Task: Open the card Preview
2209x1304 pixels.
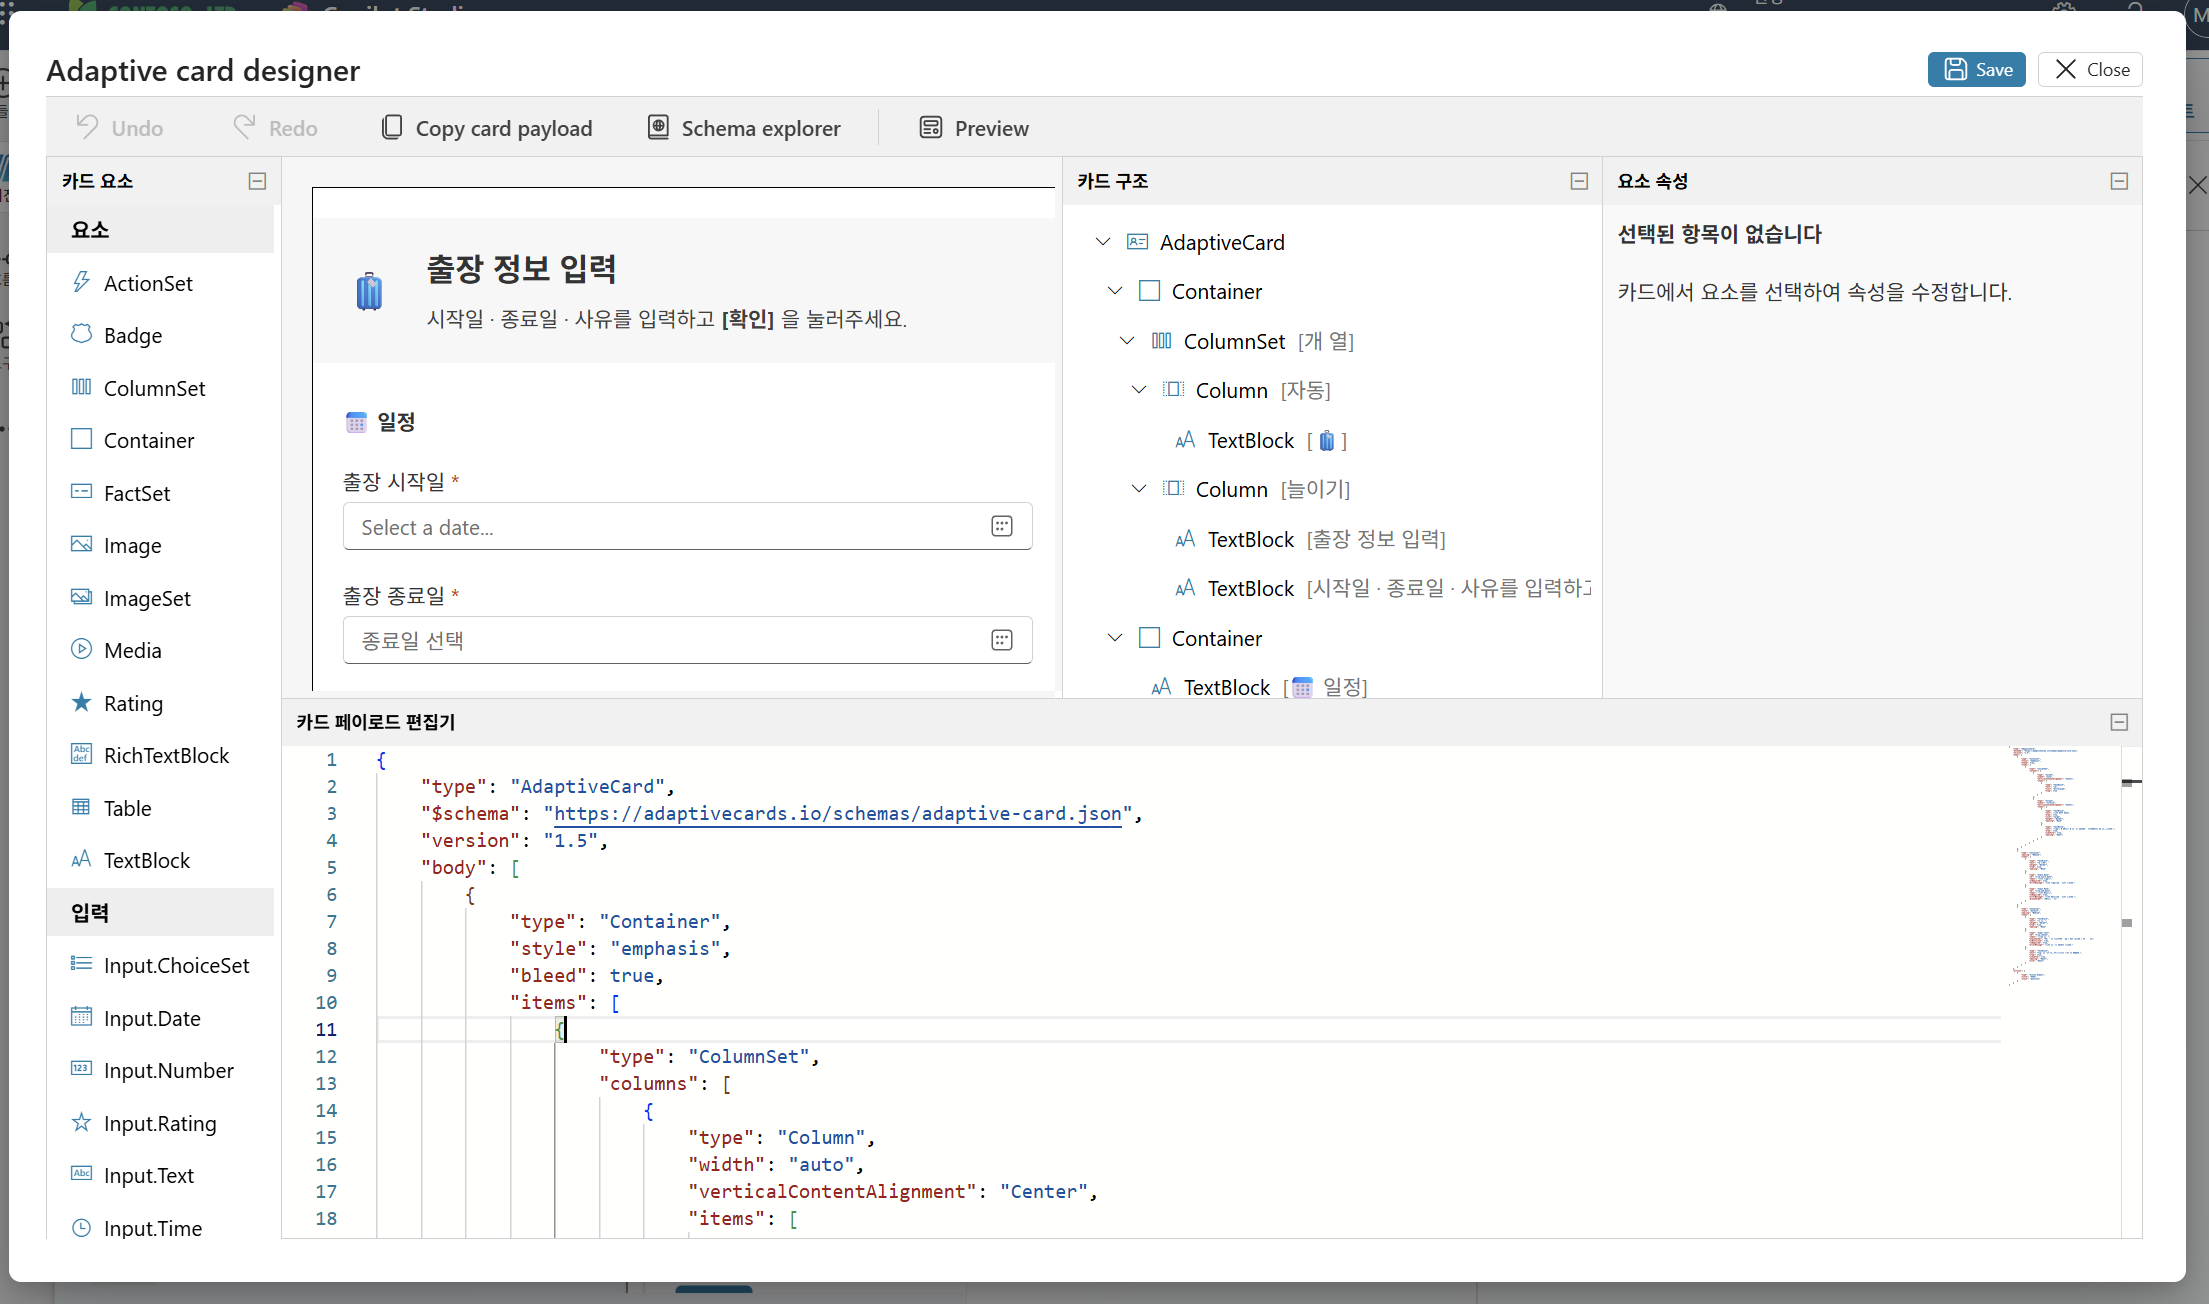Action: click(974, 128)
